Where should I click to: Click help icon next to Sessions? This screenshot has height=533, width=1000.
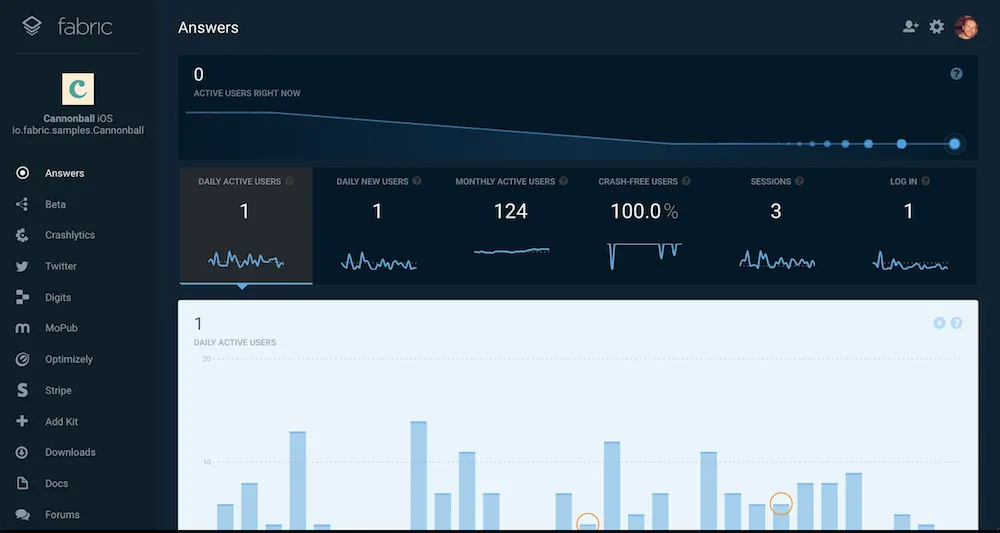[x=799, y=181]
